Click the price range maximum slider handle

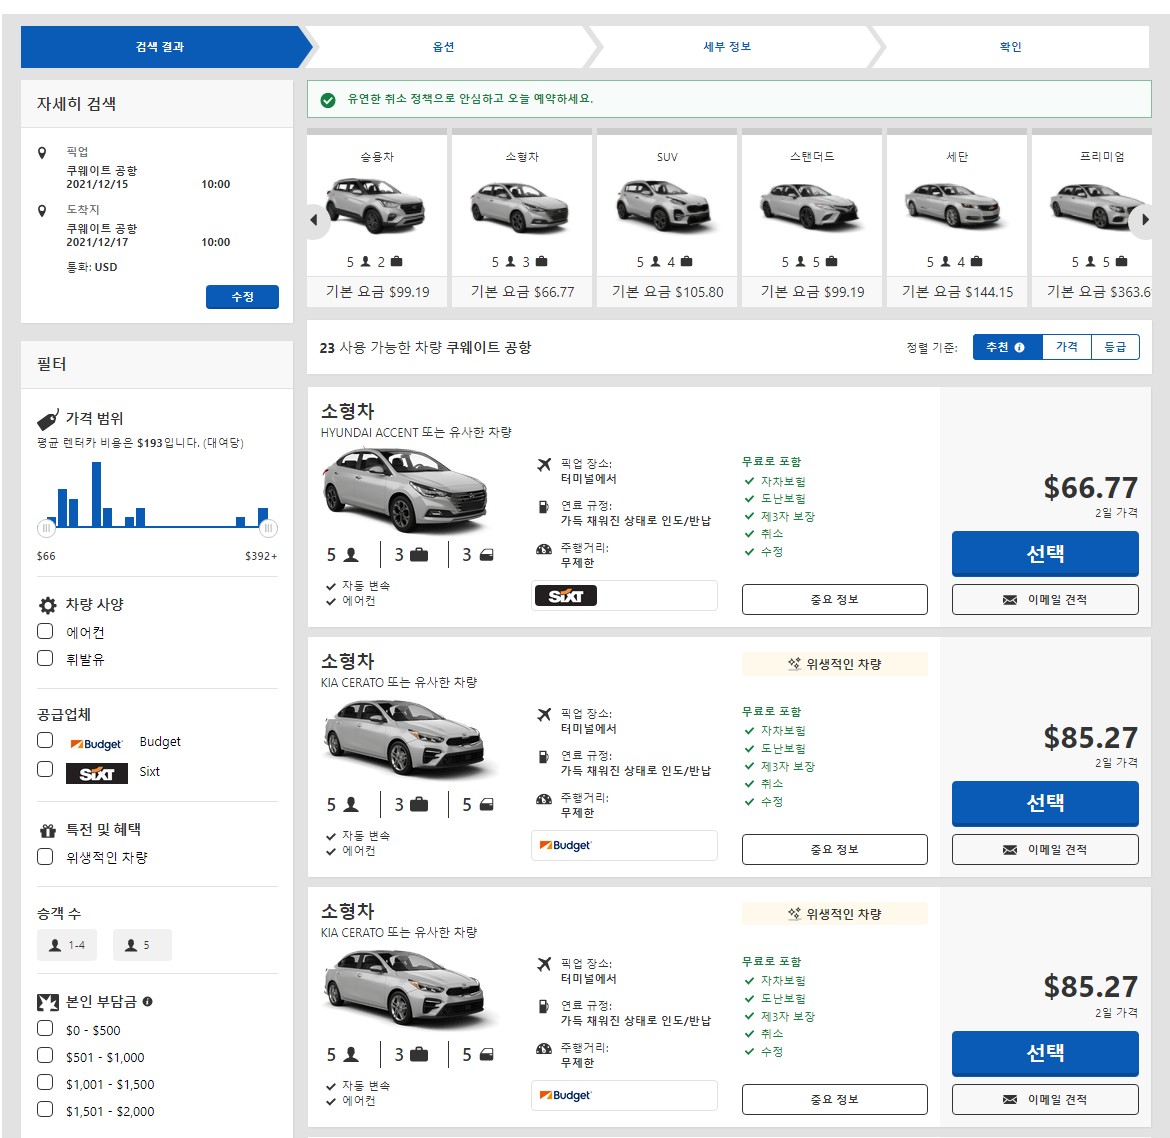click(269, 528)
